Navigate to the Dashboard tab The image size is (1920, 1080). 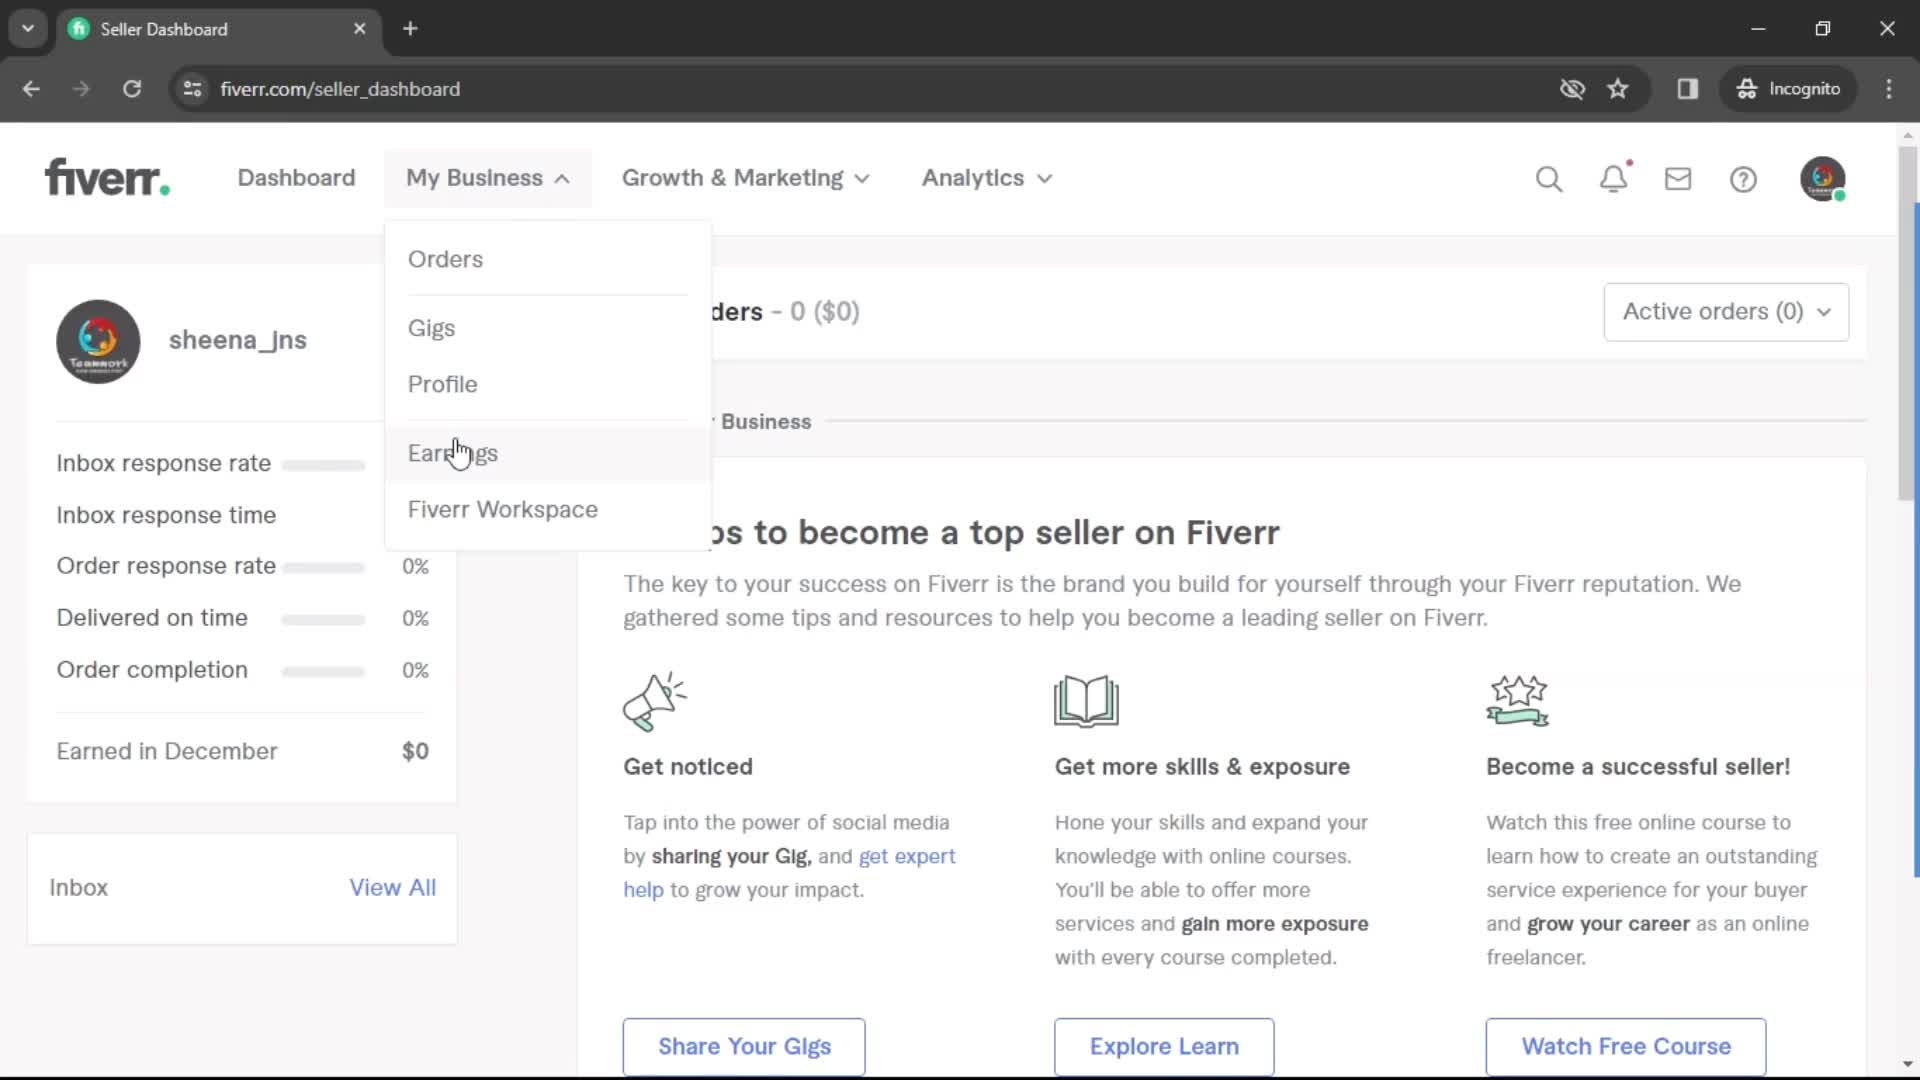click(x=295, y=178)
